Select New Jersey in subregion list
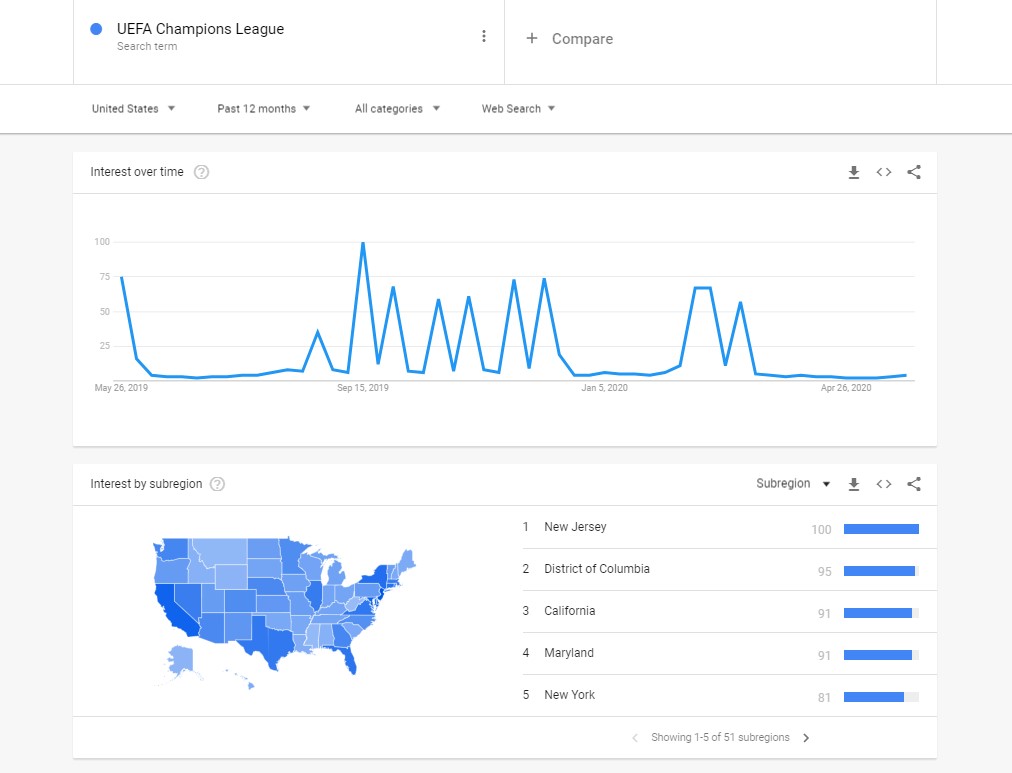Viewport: 1012px width, 773px height. (x=575, y=527)
